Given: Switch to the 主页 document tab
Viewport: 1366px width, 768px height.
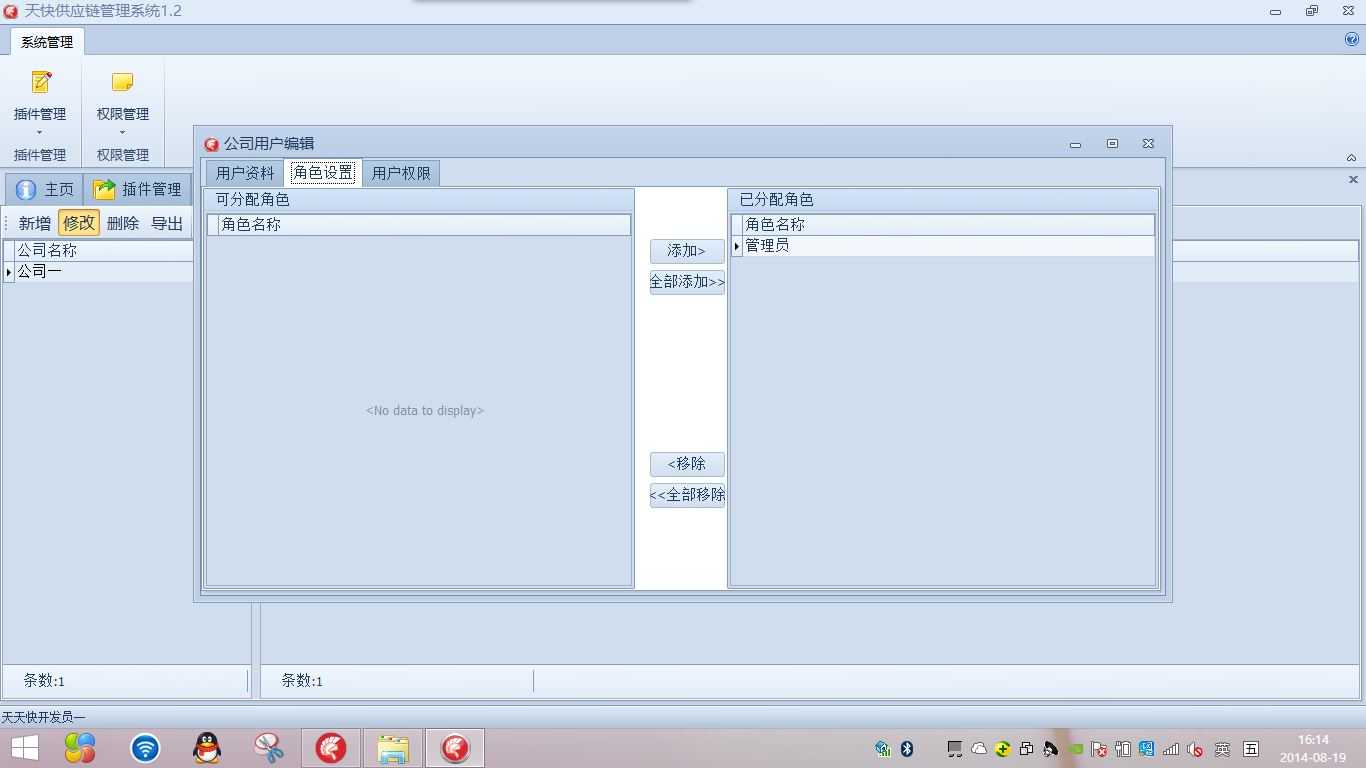Looking at the screenshot, I should pyautogui.click(x=45, y=189).
